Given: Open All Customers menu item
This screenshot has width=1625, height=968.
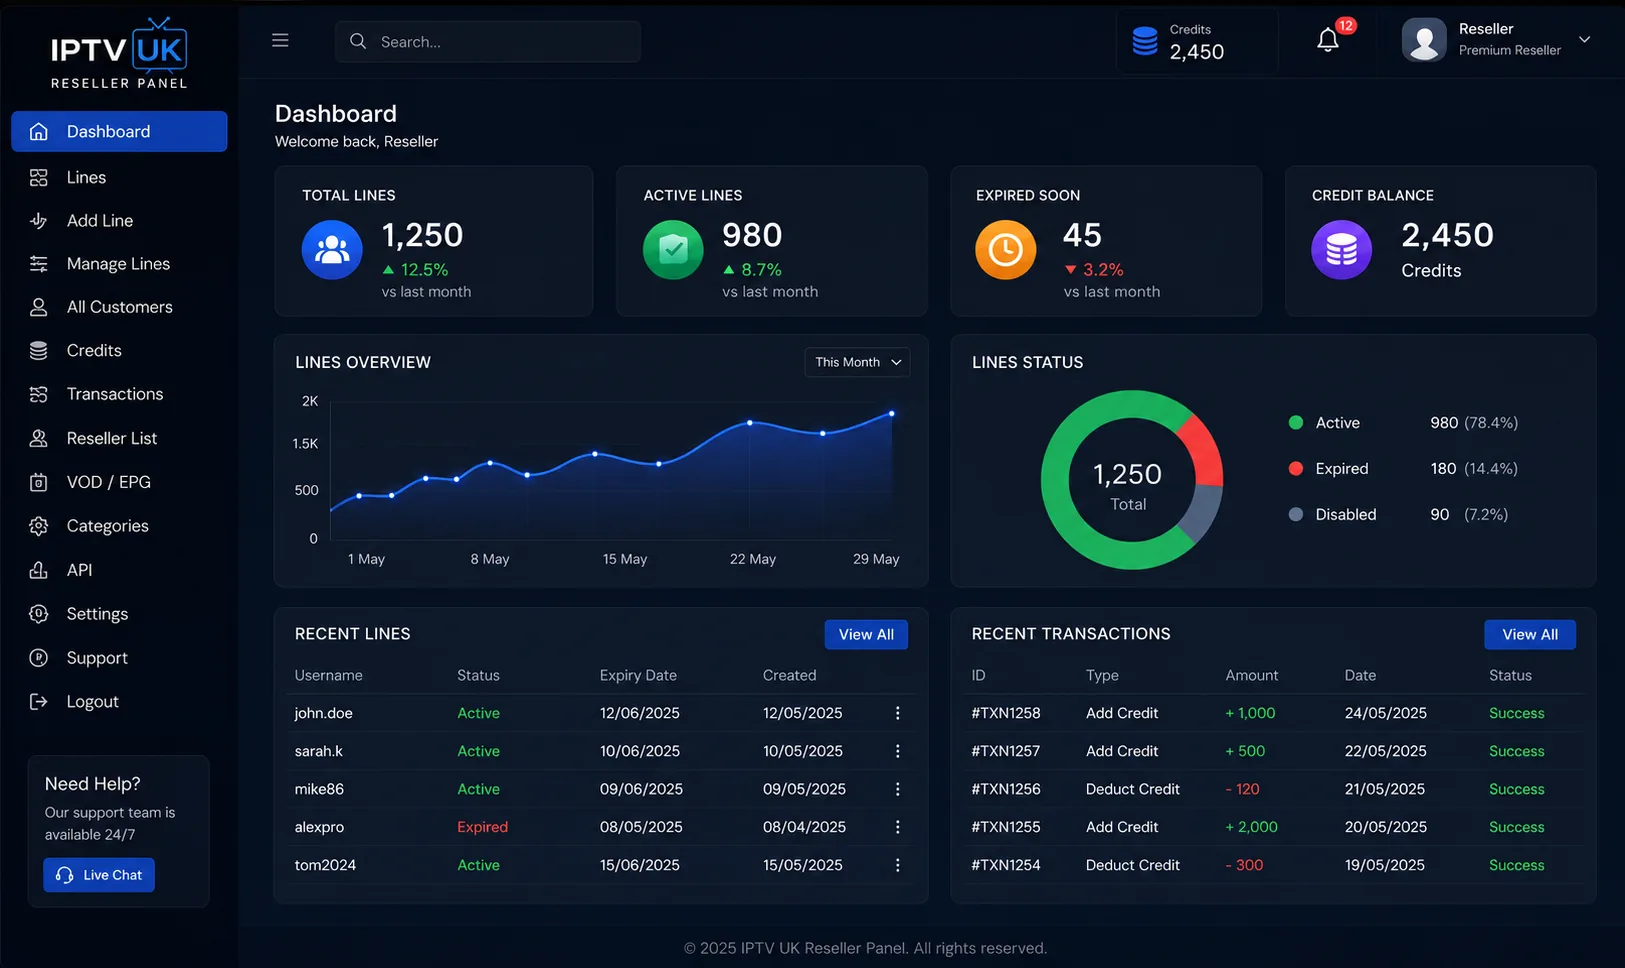Looking at the screenshot, I should point(119,307).
